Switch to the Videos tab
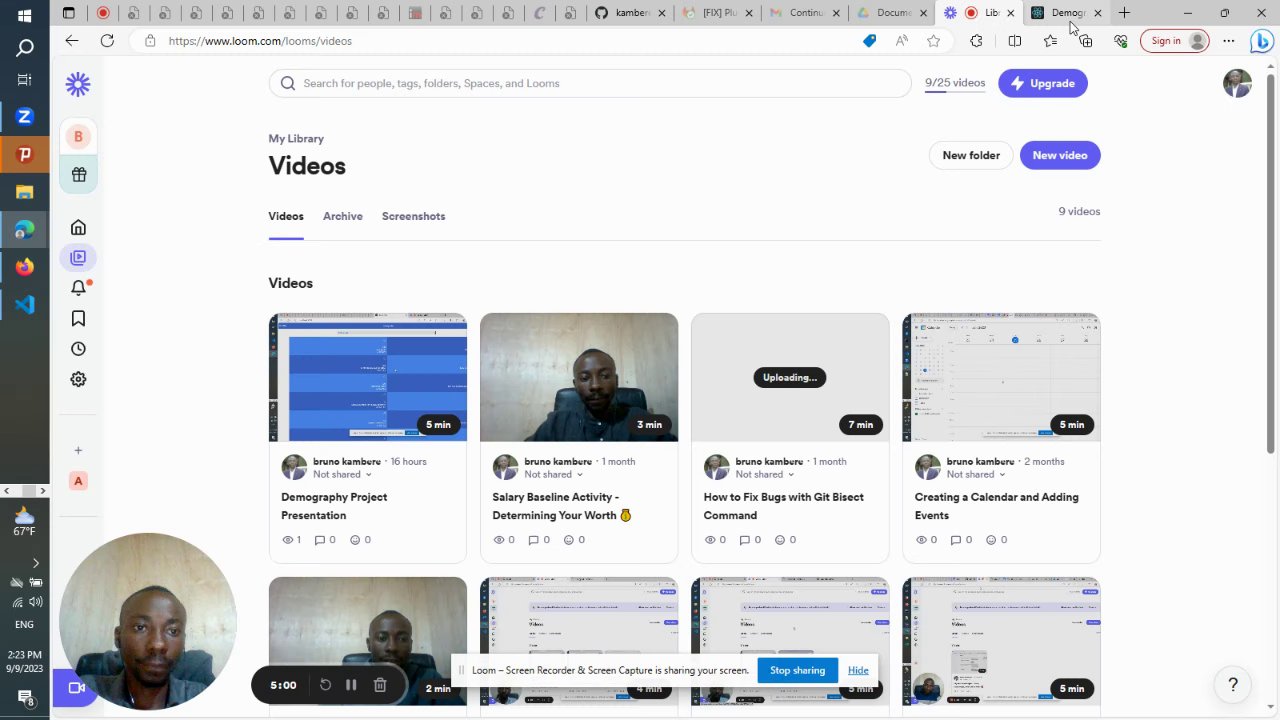 [x=286, y=216]
